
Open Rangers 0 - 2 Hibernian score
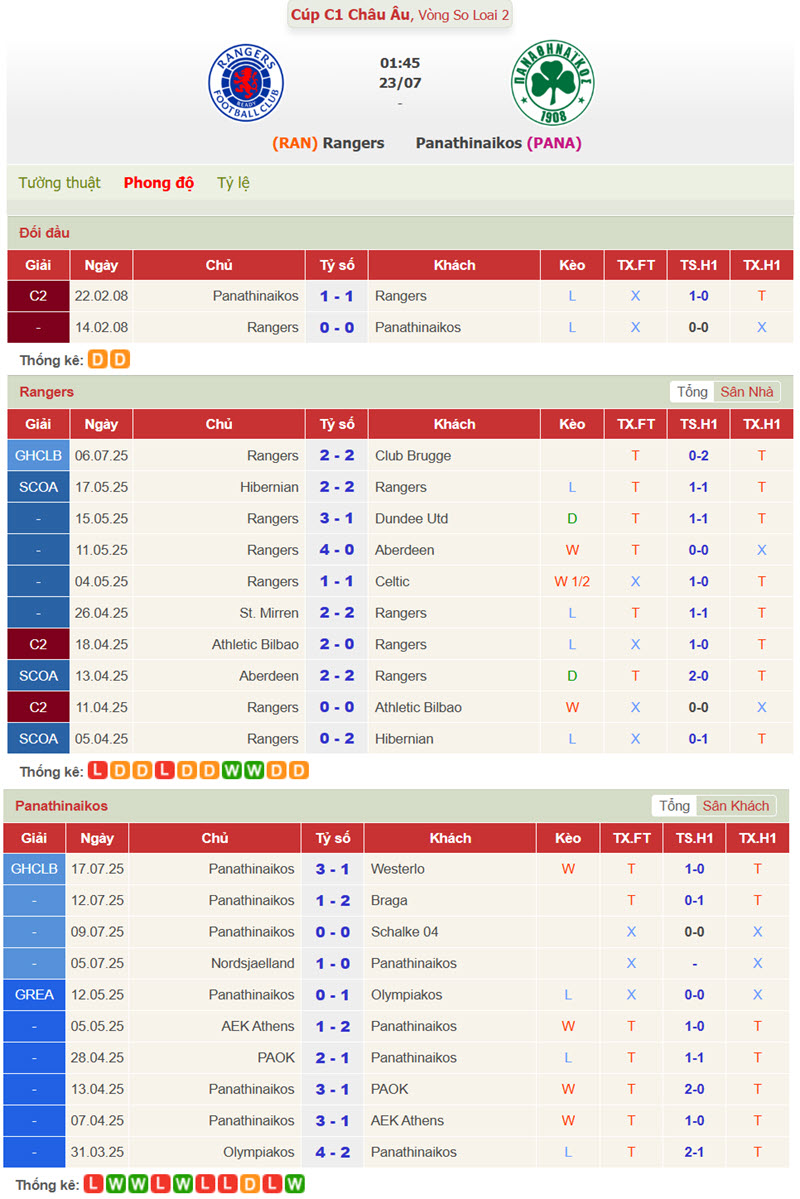(337, 739)
